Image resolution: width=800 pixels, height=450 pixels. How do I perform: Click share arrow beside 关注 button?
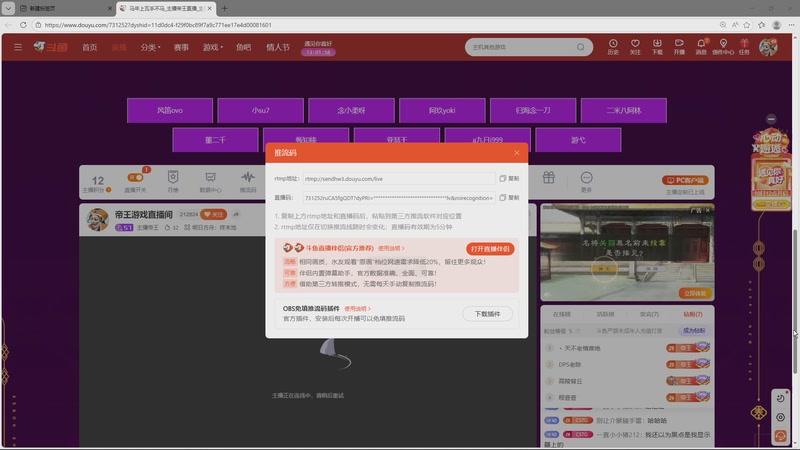tap(236, 214)
